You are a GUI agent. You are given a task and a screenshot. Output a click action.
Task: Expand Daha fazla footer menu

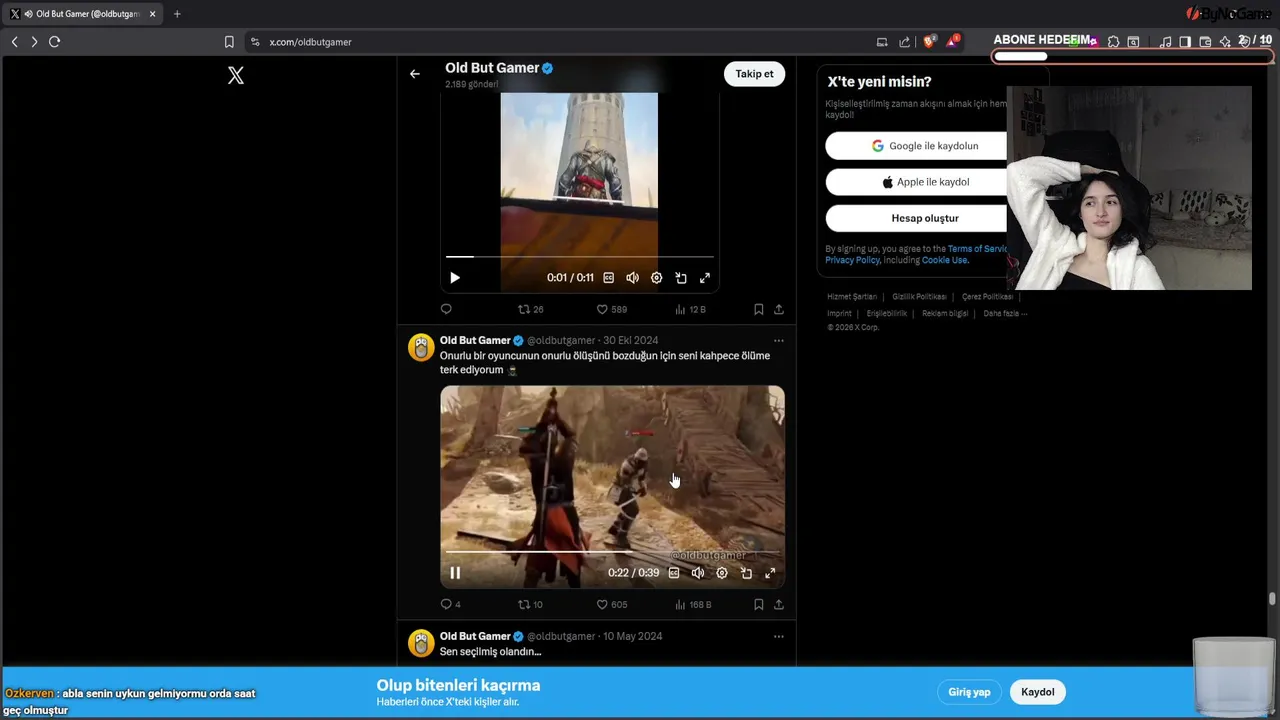click(x=1005, y=313)
